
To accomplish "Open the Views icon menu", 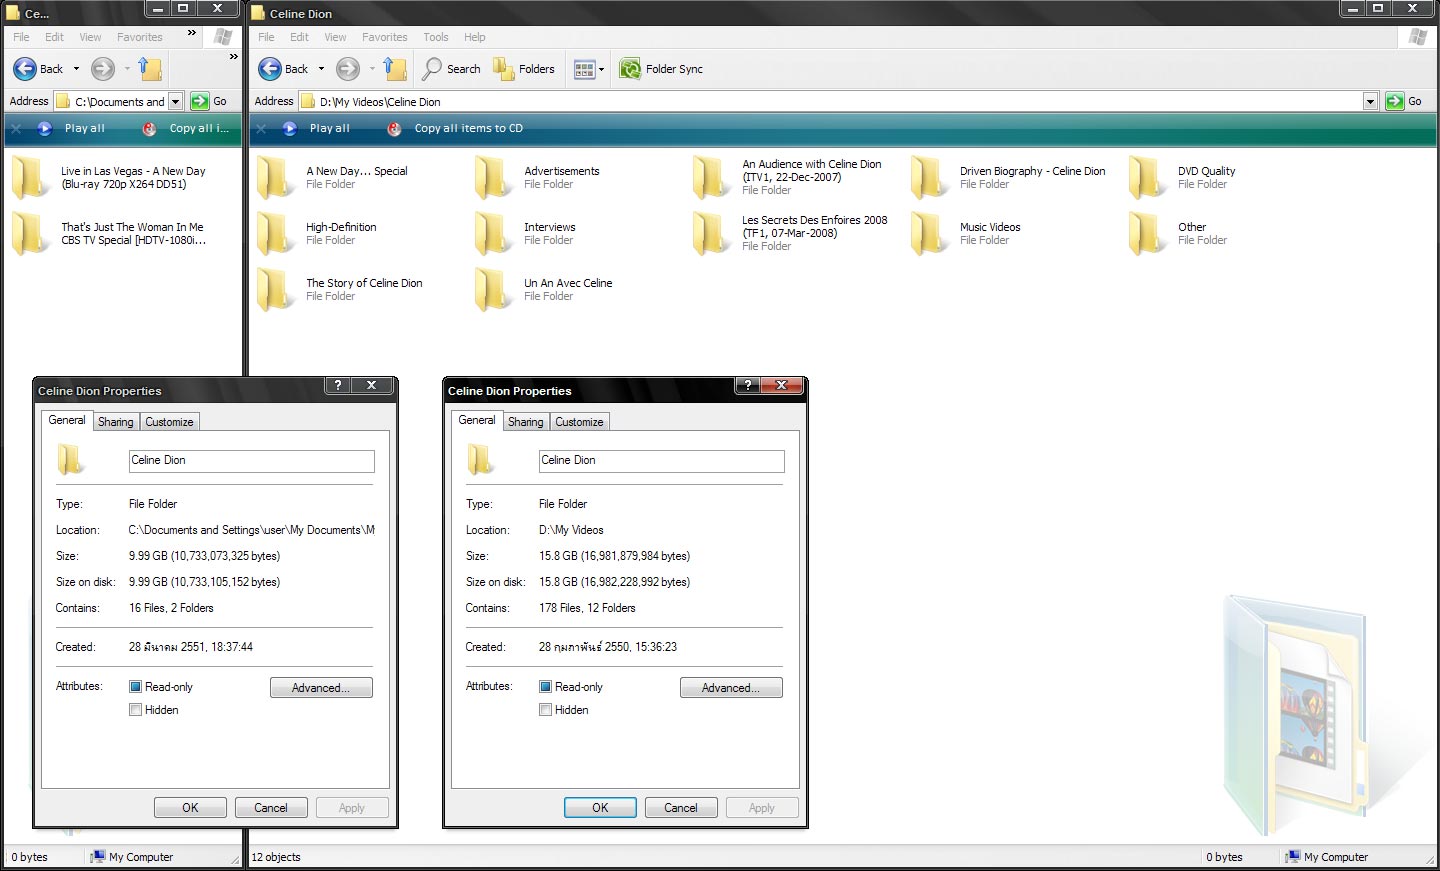I will 585,69.
